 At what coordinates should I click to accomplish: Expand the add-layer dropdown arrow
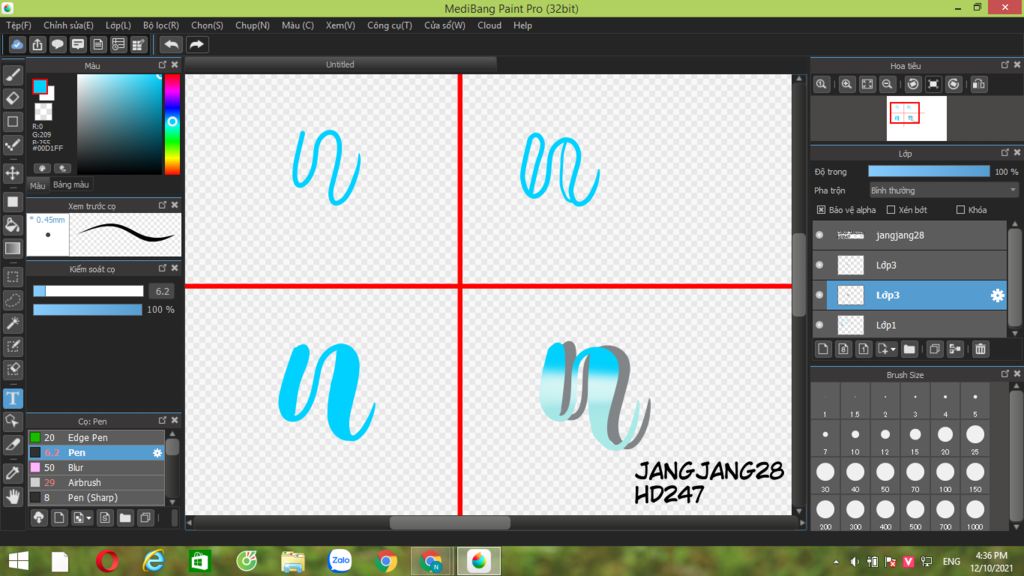coord(893,350)
